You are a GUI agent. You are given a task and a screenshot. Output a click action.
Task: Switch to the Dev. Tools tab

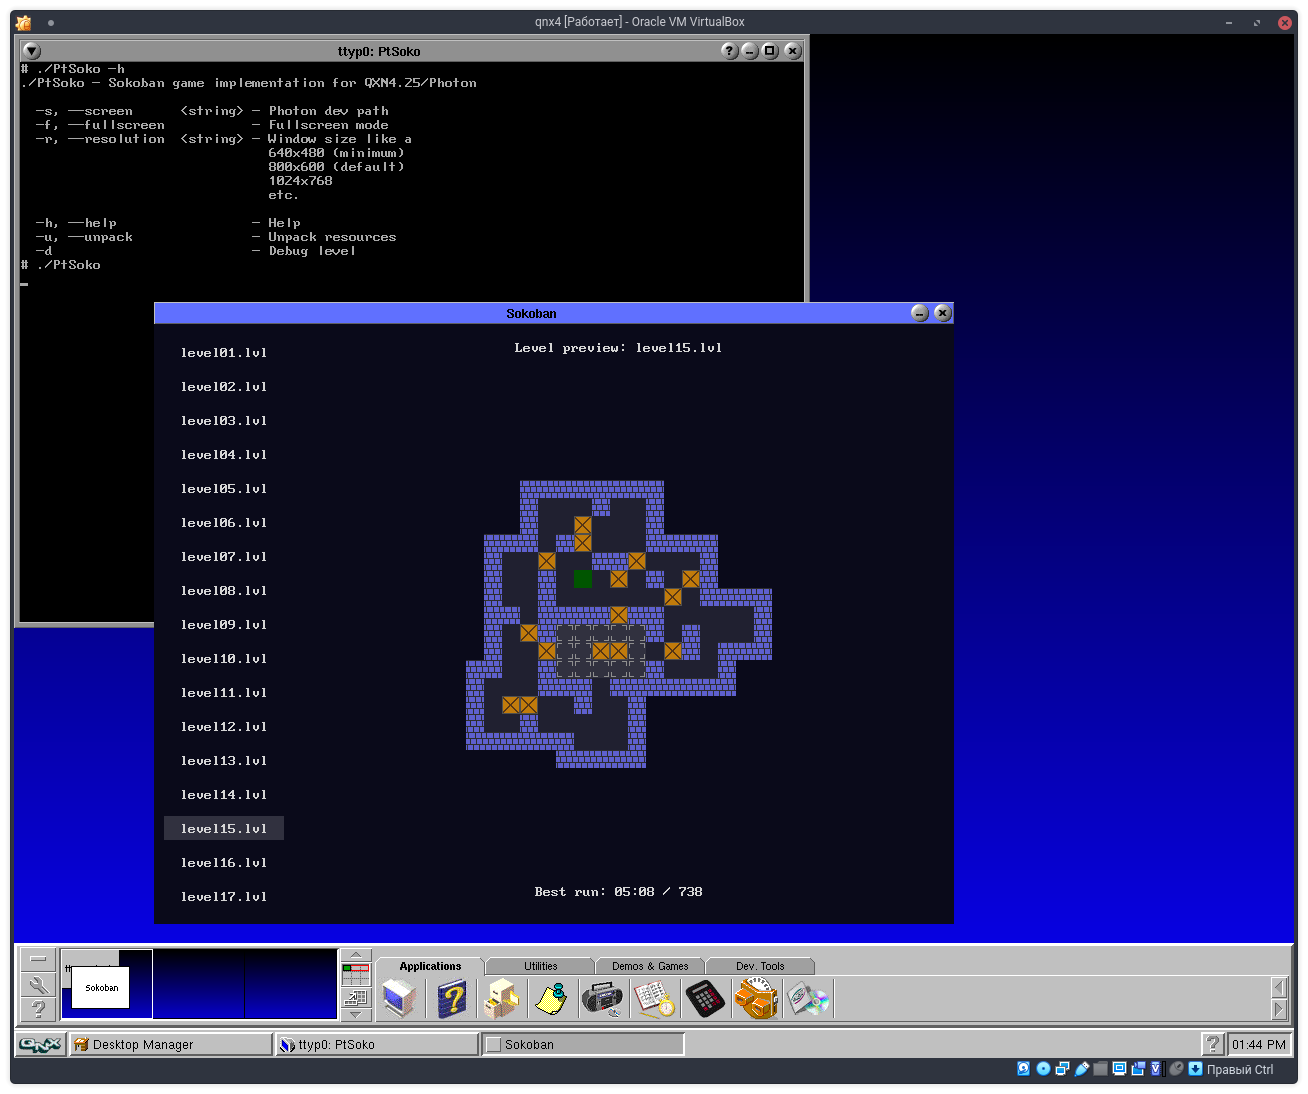760,966
